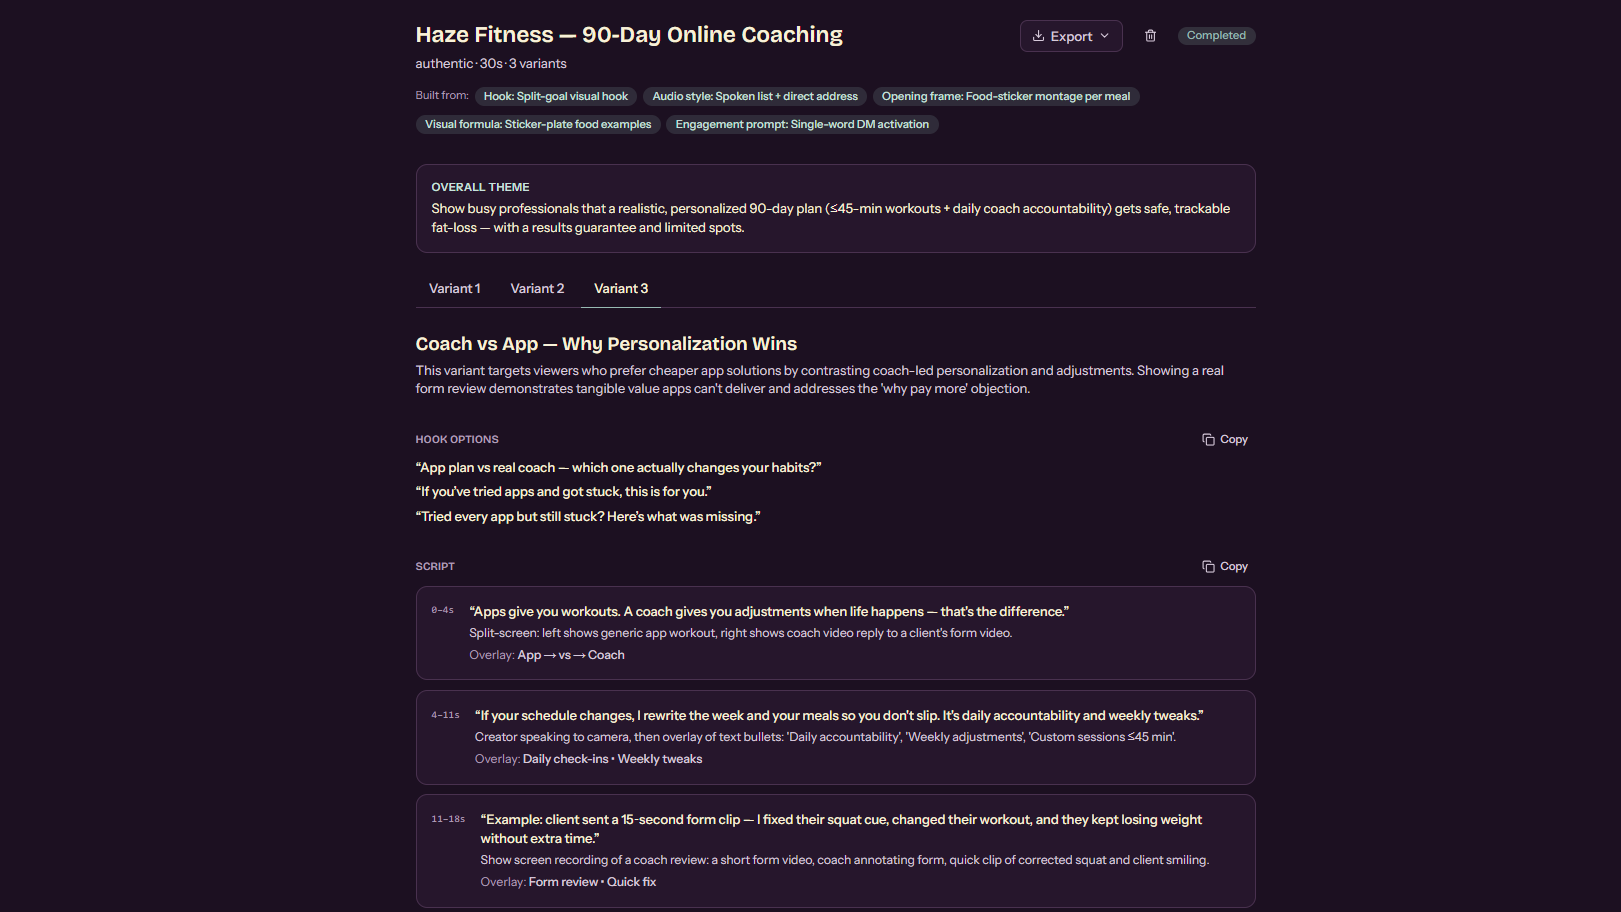Screen dimensions: 1621x912
Task: Select the 11-18s script segment card
Action: point(835,851)
